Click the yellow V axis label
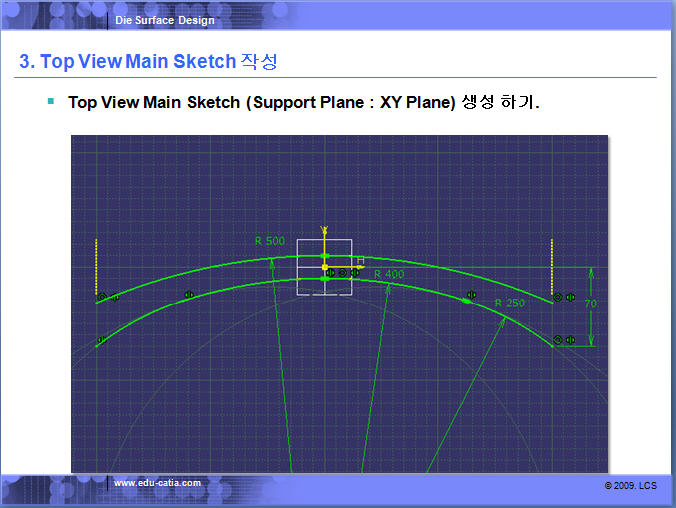Image resolution: width=676 pixels, height=508 pixels. pos(323,230)
